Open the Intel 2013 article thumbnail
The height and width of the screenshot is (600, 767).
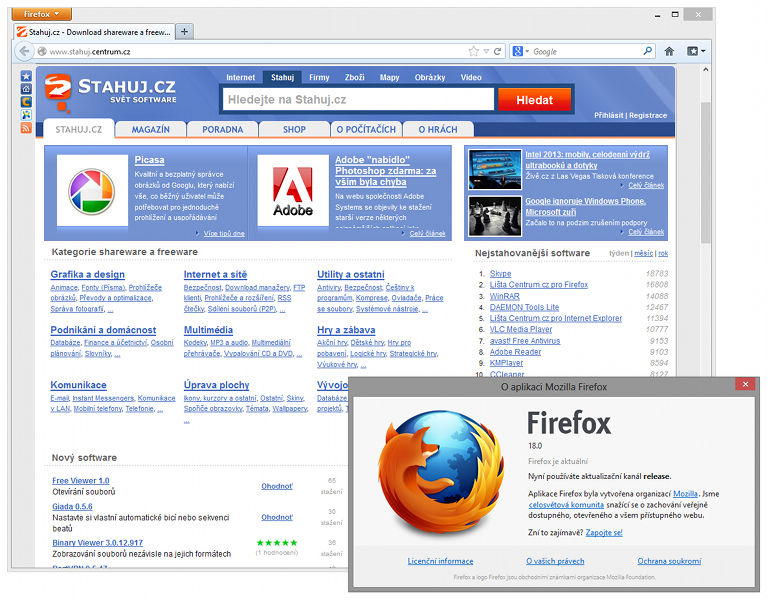[495, 169]
